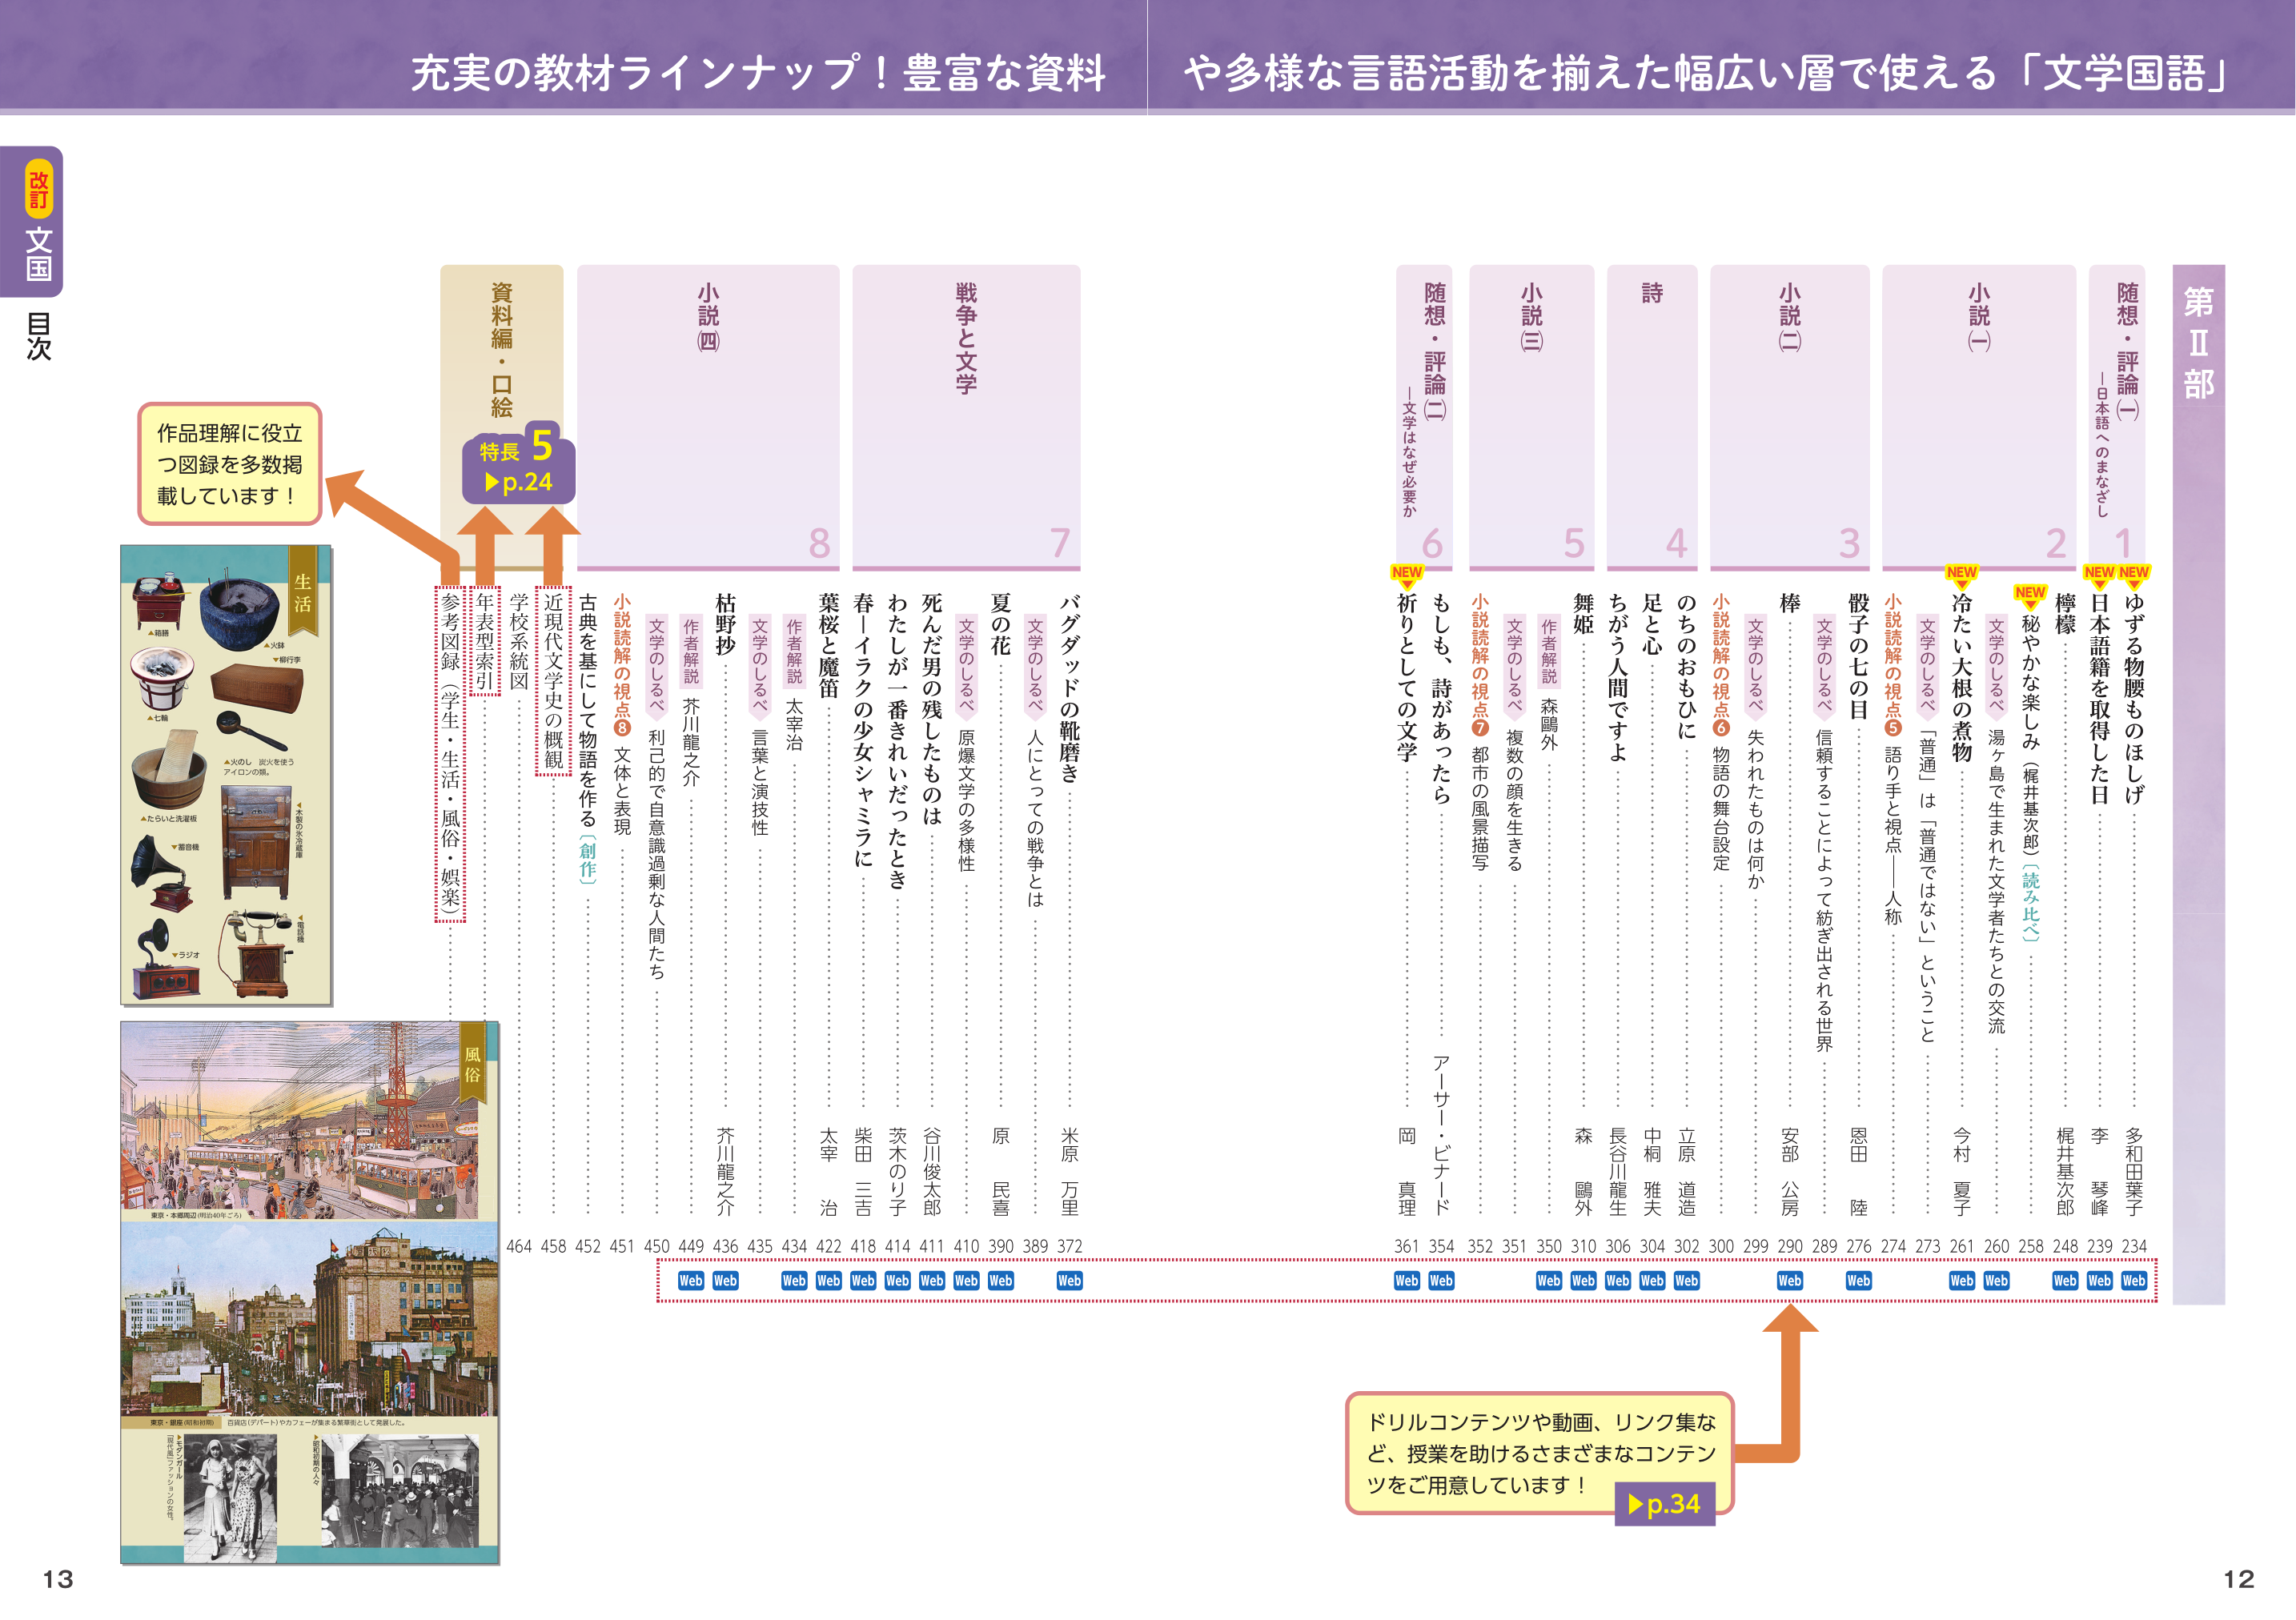2296x1620 pixels.
Task: Open the Web icon for page 276
Action: [x=1858, y=1280]
